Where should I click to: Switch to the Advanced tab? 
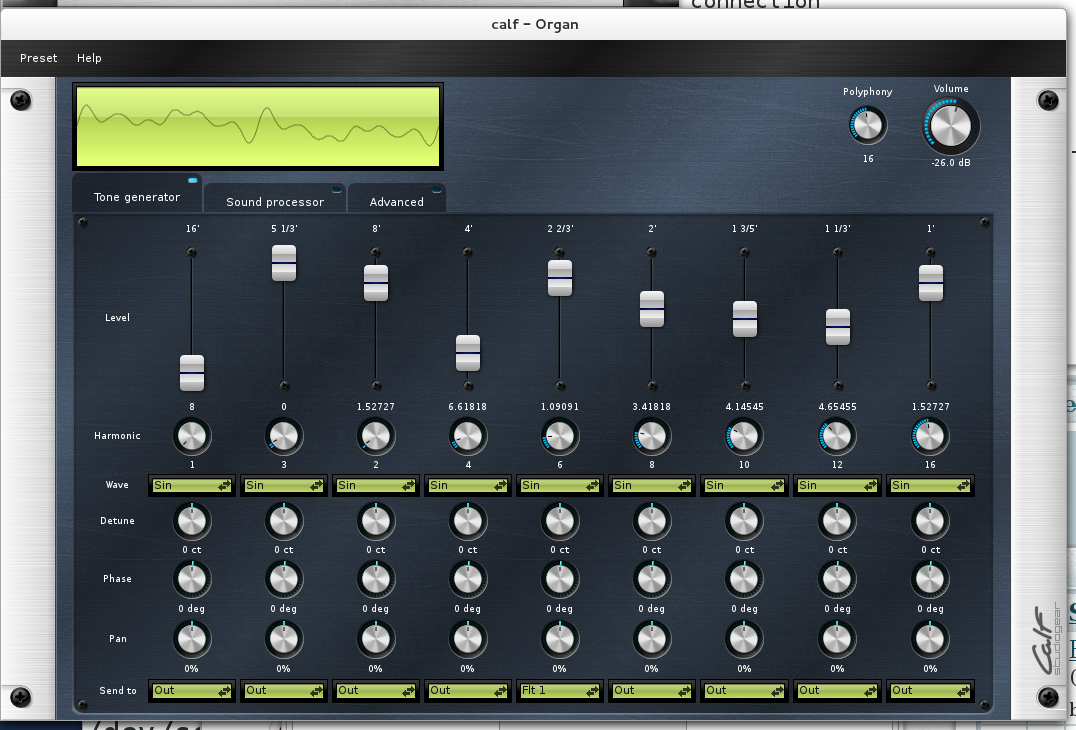coord(397,201)
